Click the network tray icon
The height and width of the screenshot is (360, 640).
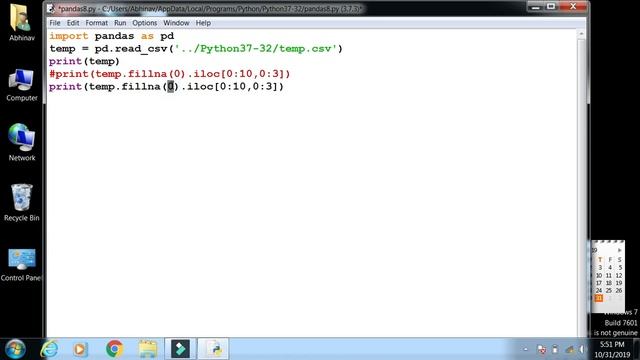point(569,349)
